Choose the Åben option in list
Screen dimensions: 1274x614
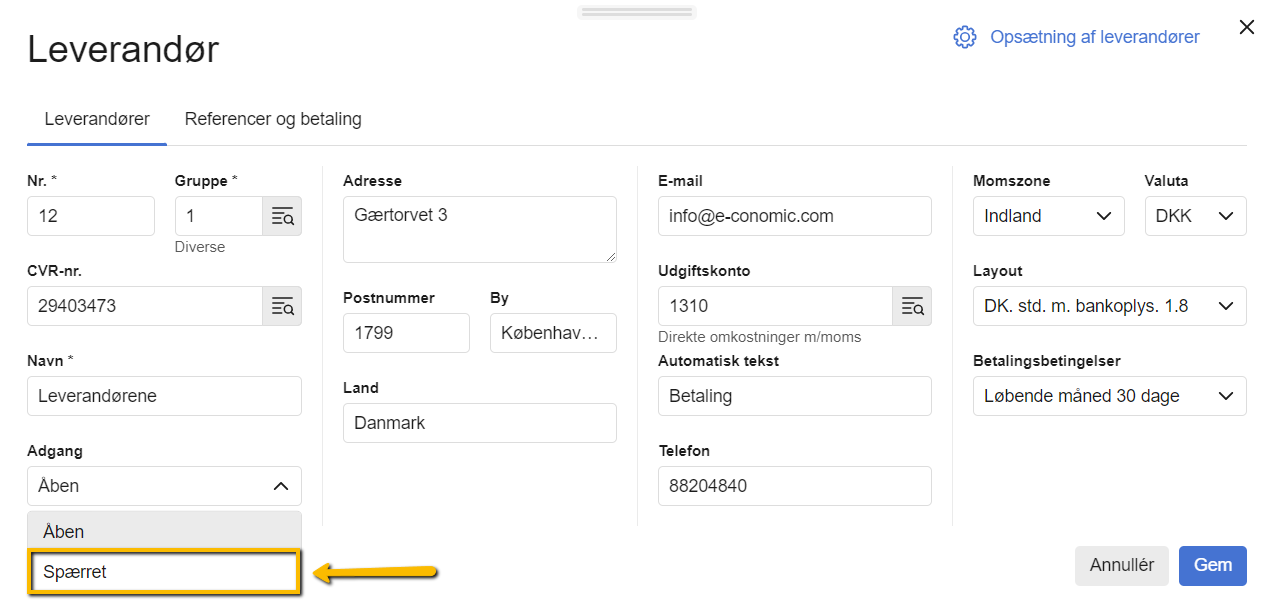tap(164, 531)
